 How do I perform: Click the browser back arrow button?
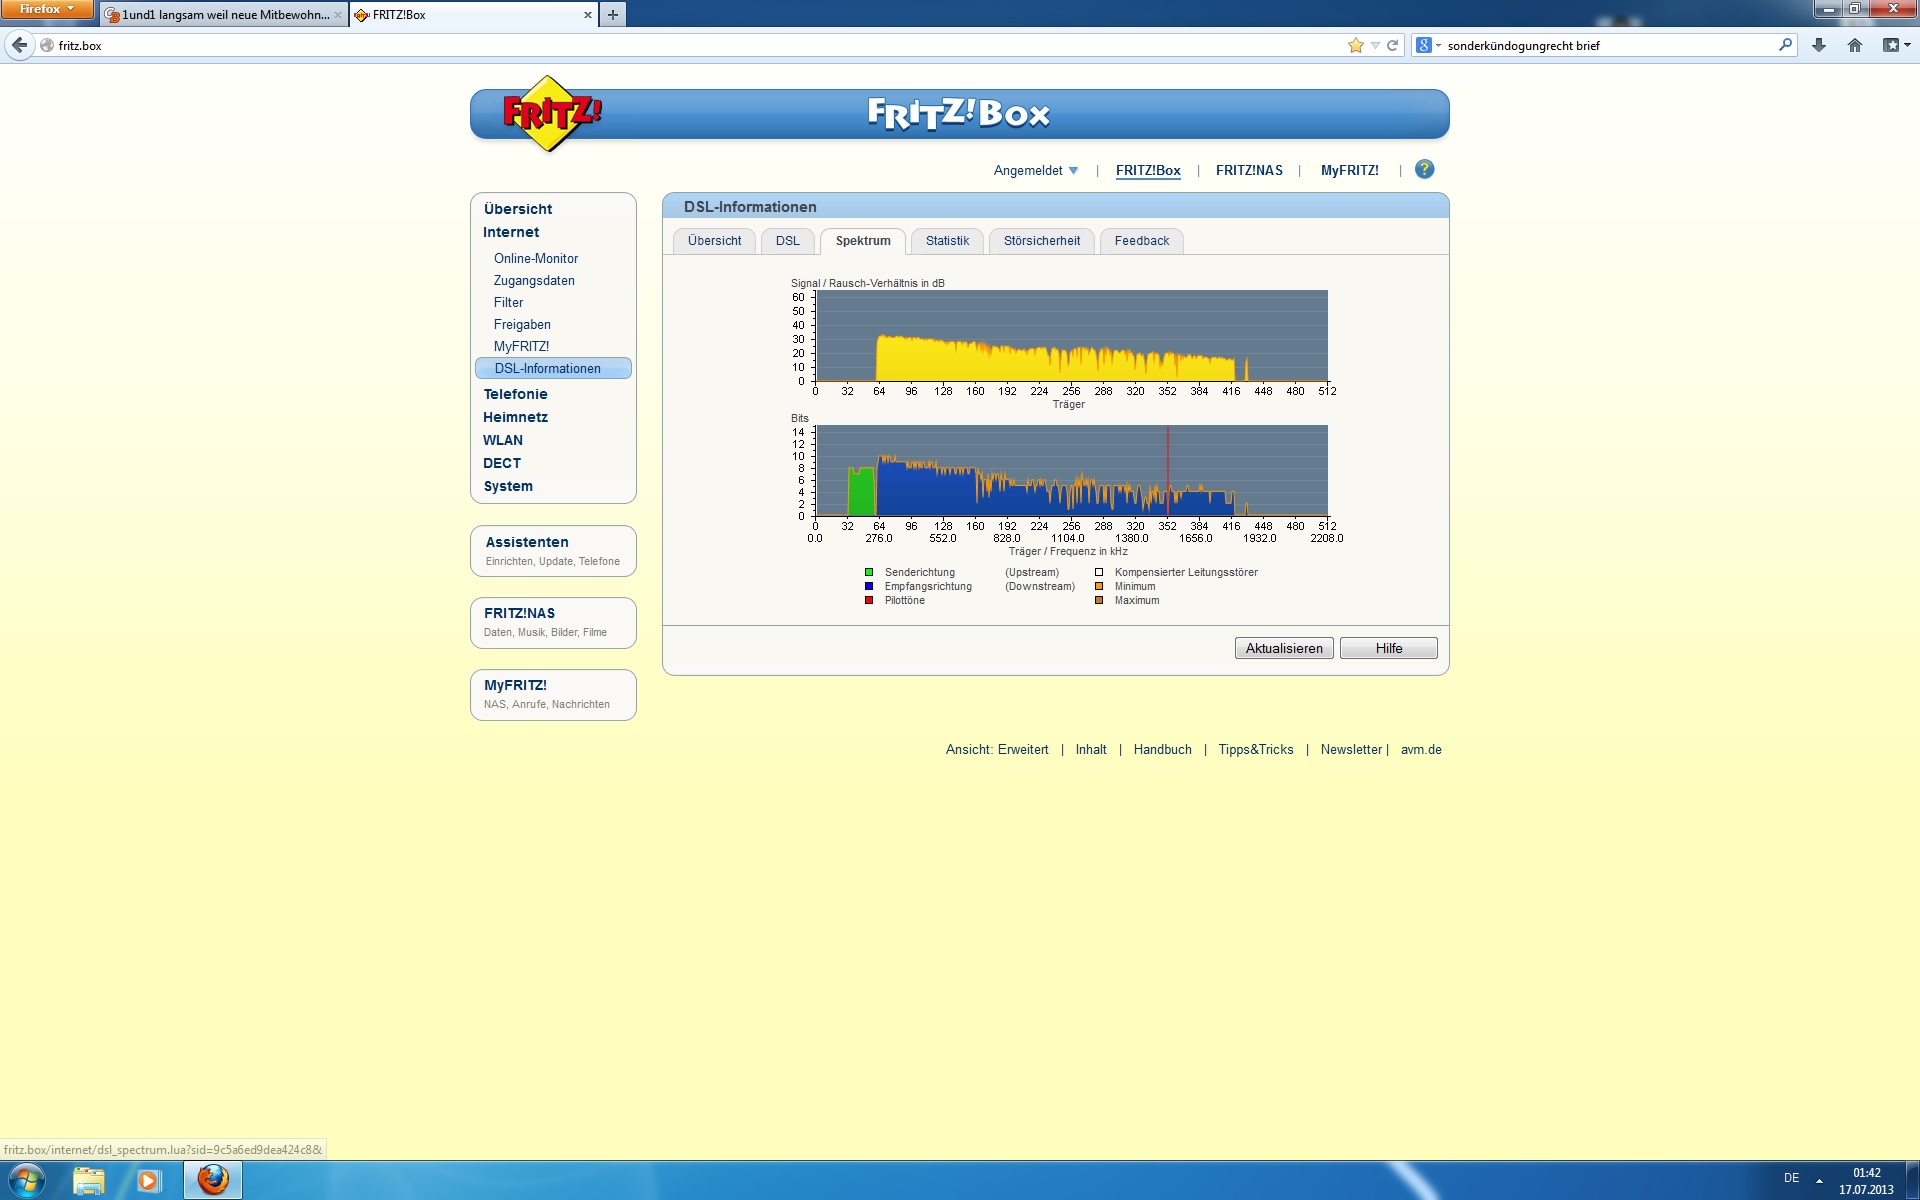click(20, 45)
